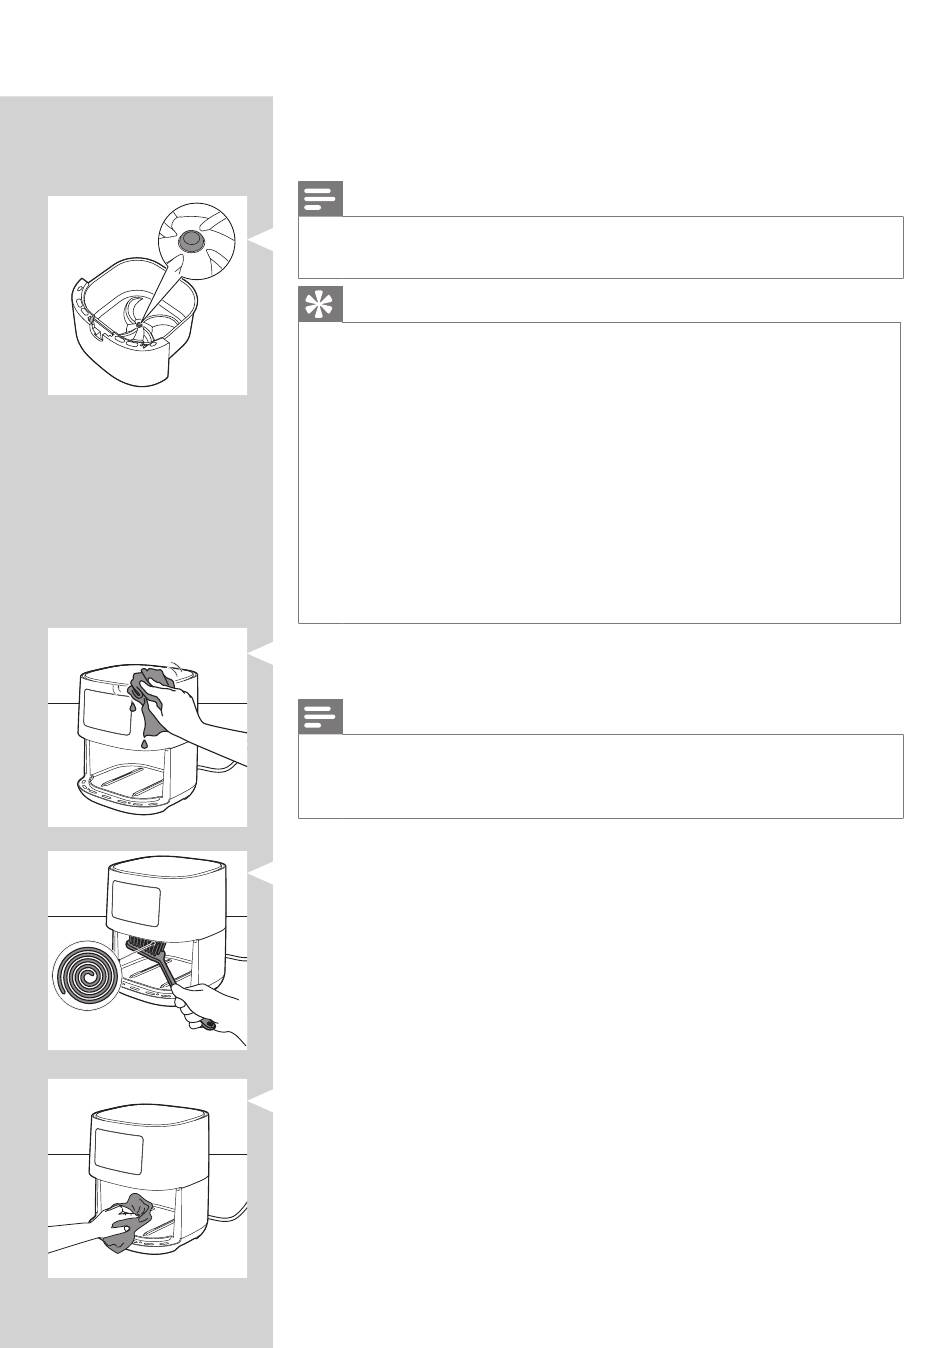The height and width of the screenshot is (1348, 950).
Task: Click the airfryer display window in the brush illustration
Action: 135,903
